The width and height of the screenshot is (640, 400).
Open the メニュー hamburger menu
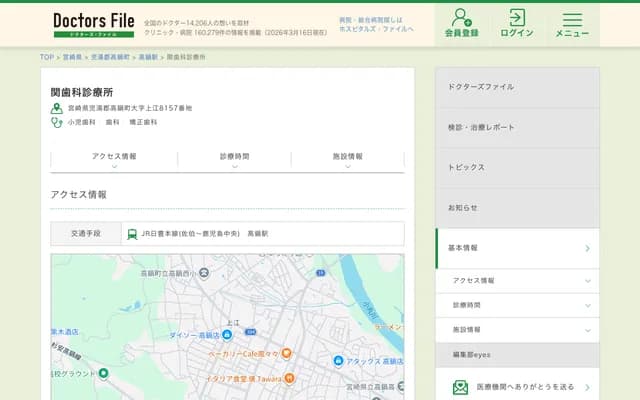(x=572, y=24)
